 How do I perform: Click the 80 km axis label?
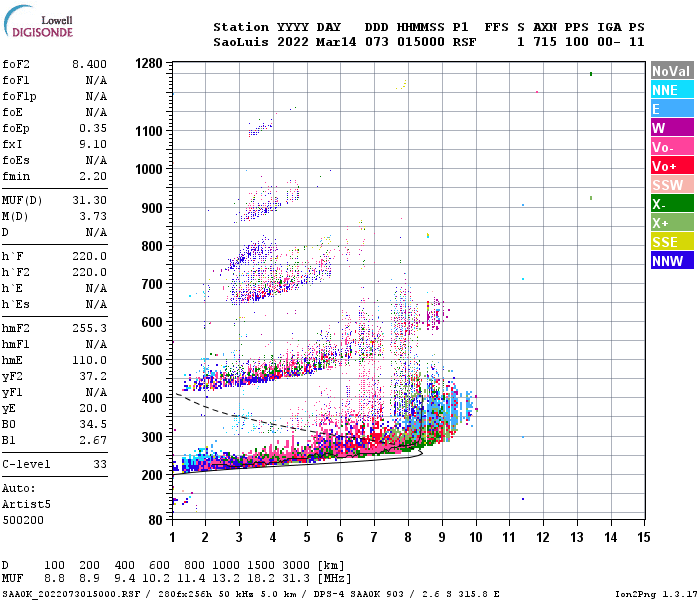[x=155, y=520]
